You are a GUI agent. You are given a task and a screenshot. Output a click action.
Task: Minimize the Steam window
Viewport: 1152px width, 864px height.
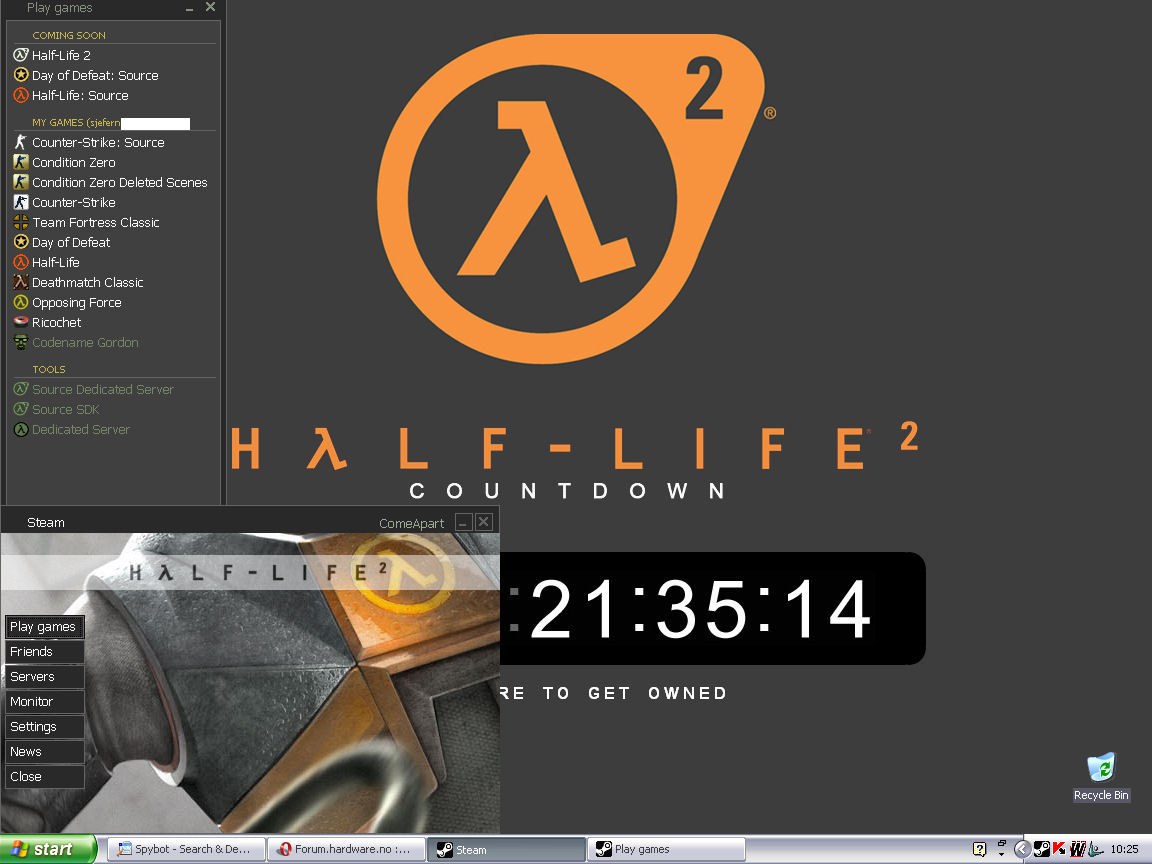[x=463, y=522]
